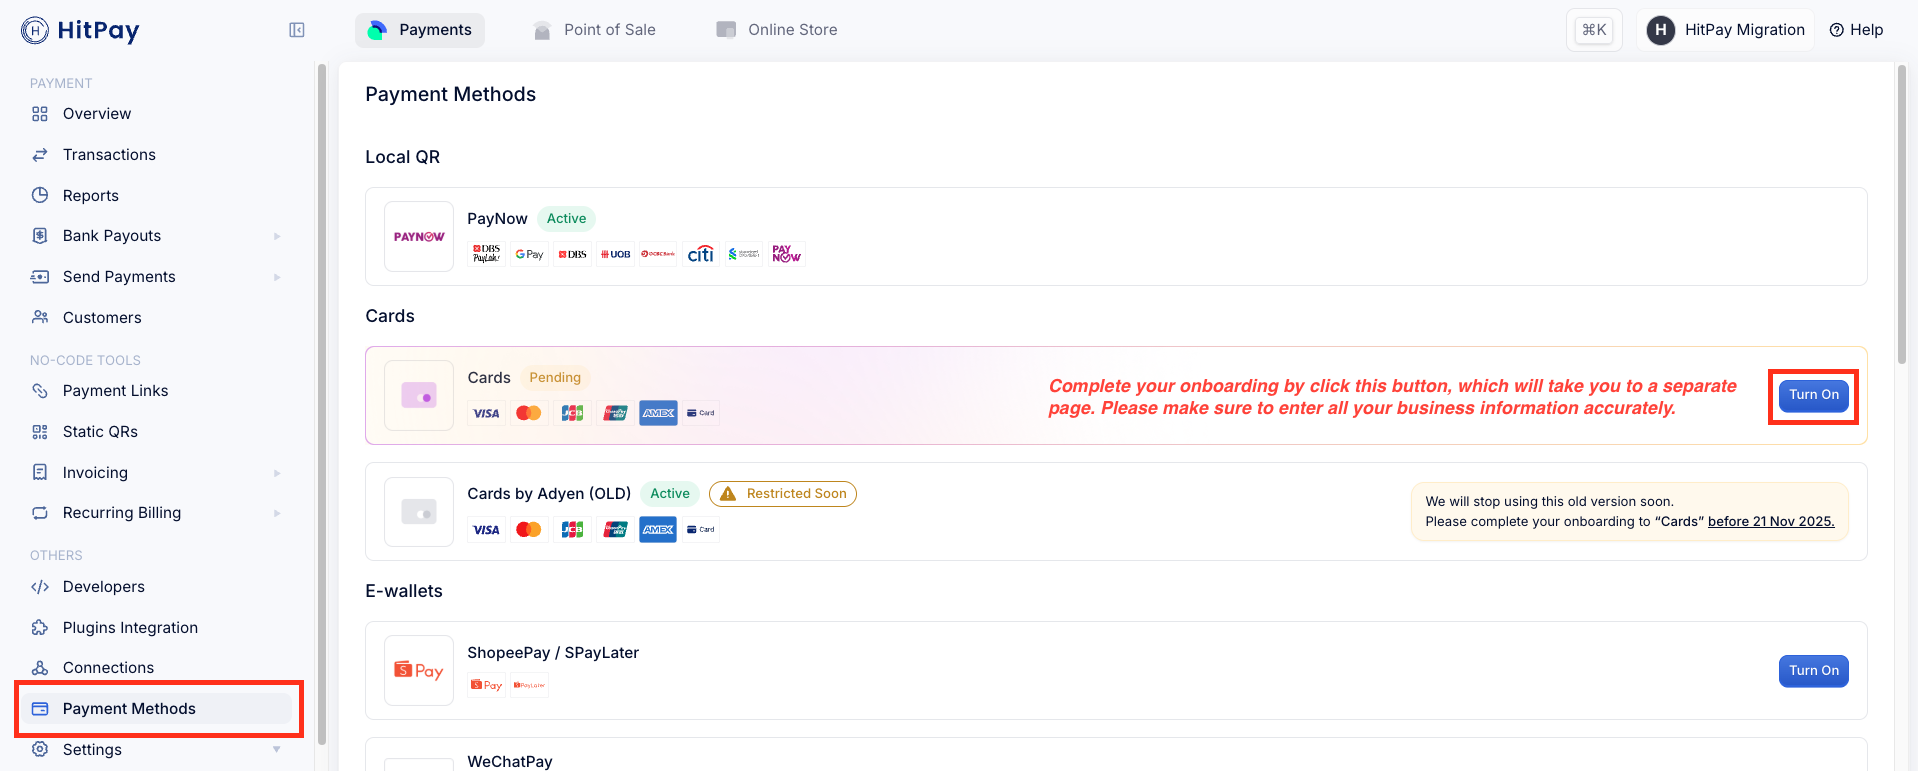
Task: Click the Visa logo in Cards row
Action: pyautogui.click(x=487, y=413)
